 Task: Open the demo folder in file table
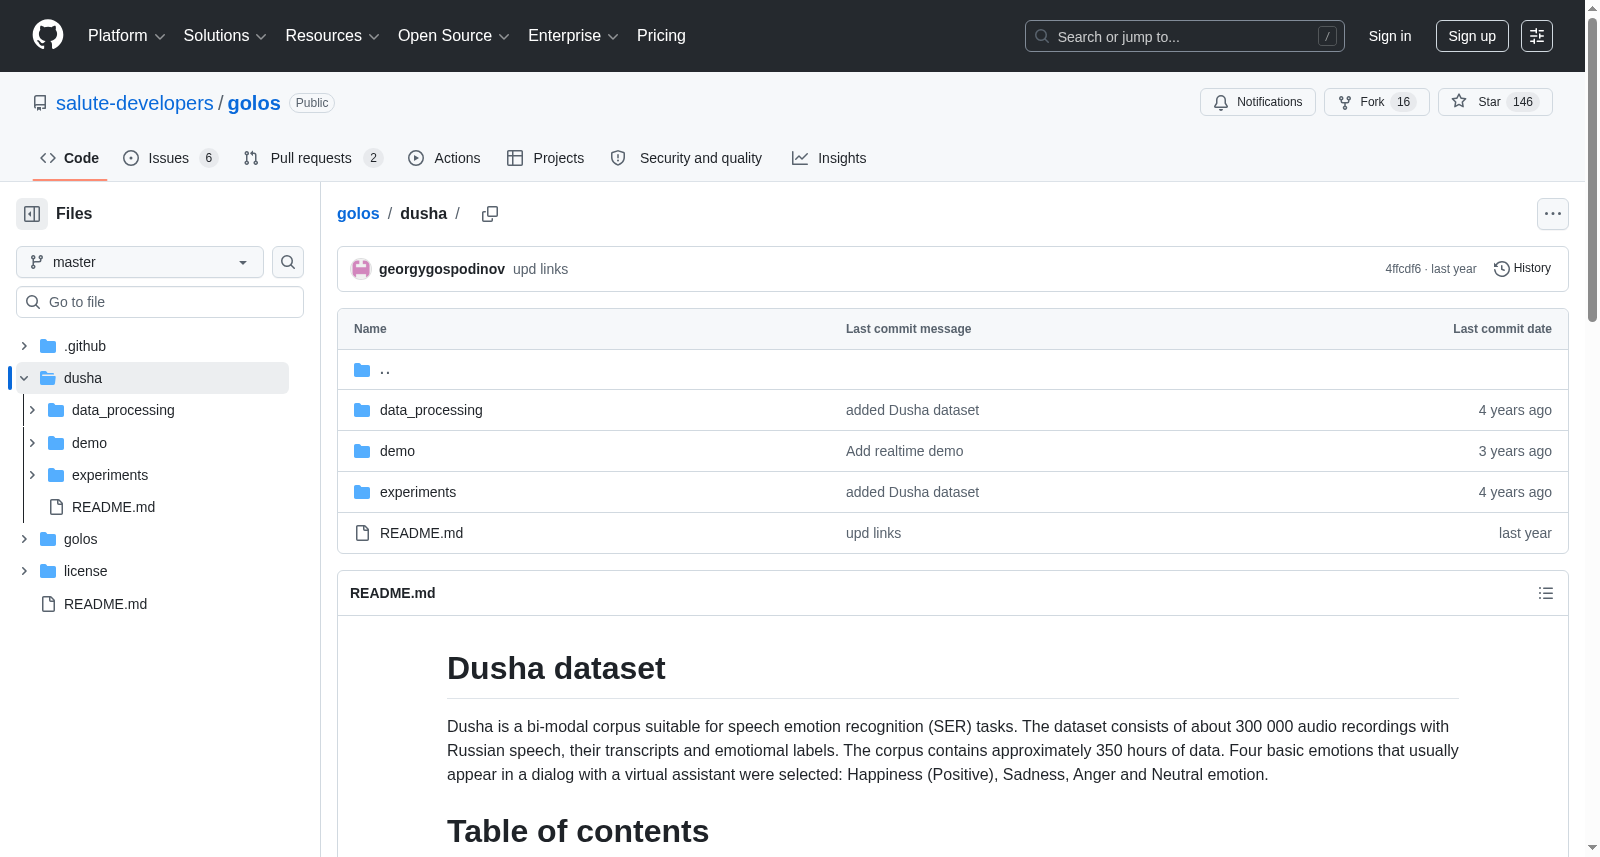397,451
